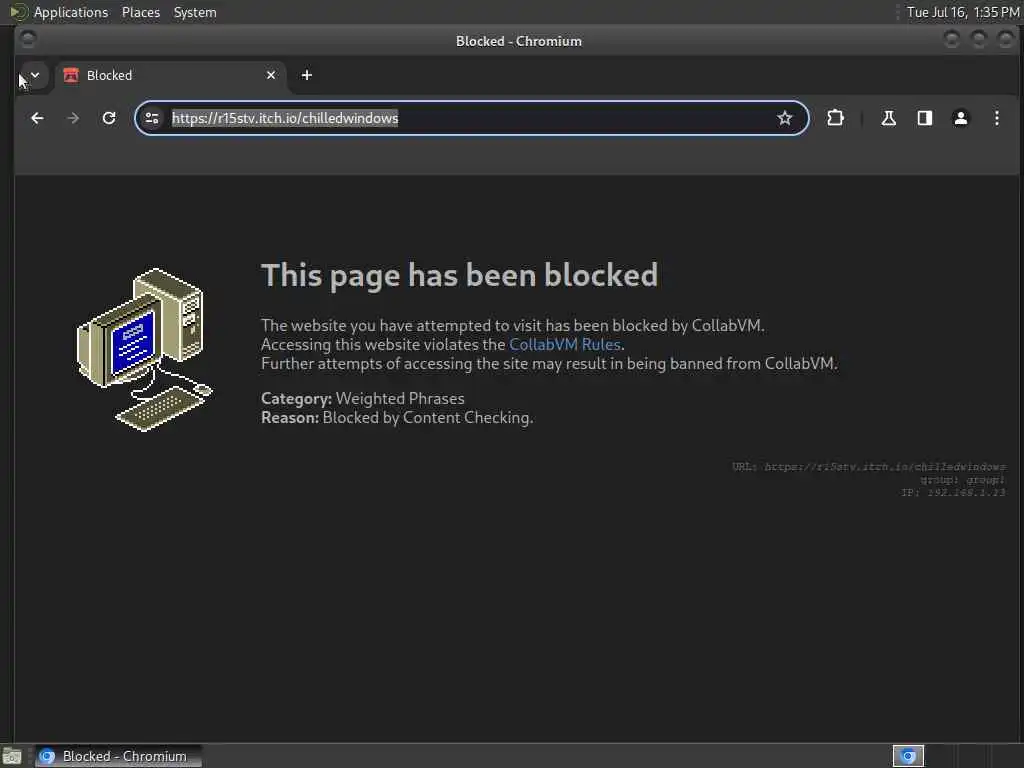
Task: Close the Blocked tab
Action: click(x=271, y=75)
